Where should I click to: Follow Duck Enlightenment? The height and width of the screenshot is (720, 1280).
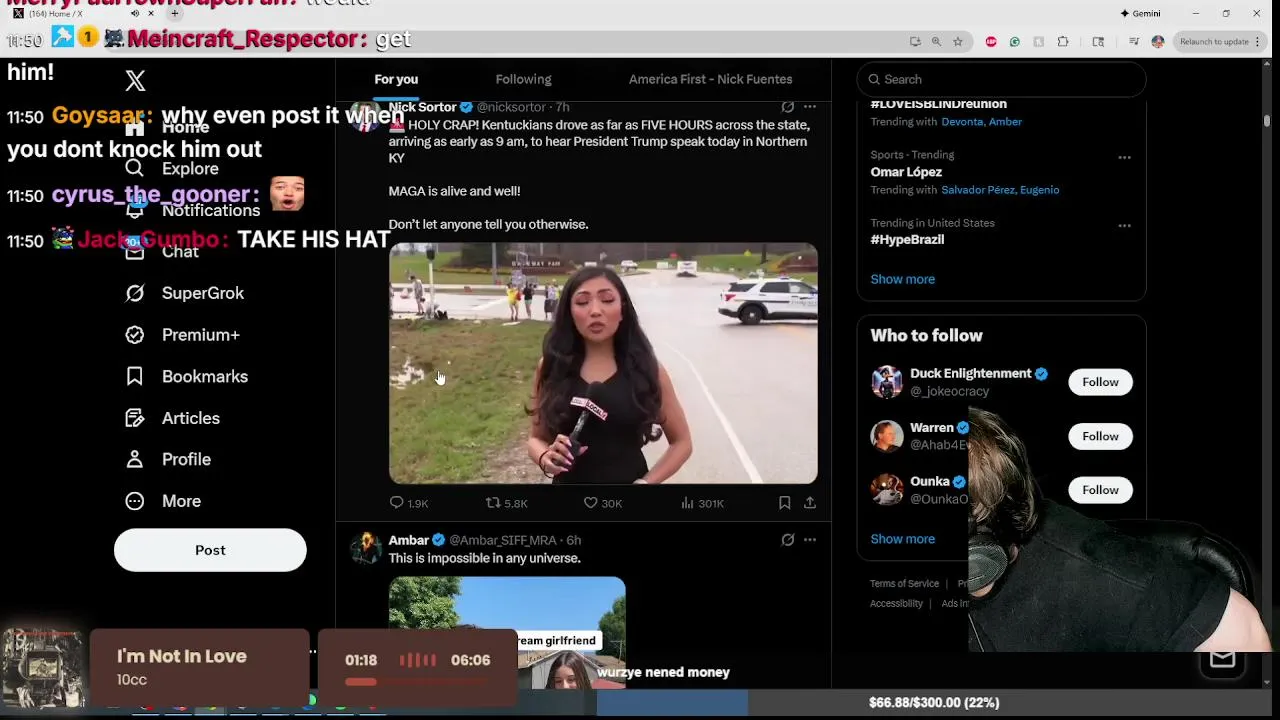1100,382
